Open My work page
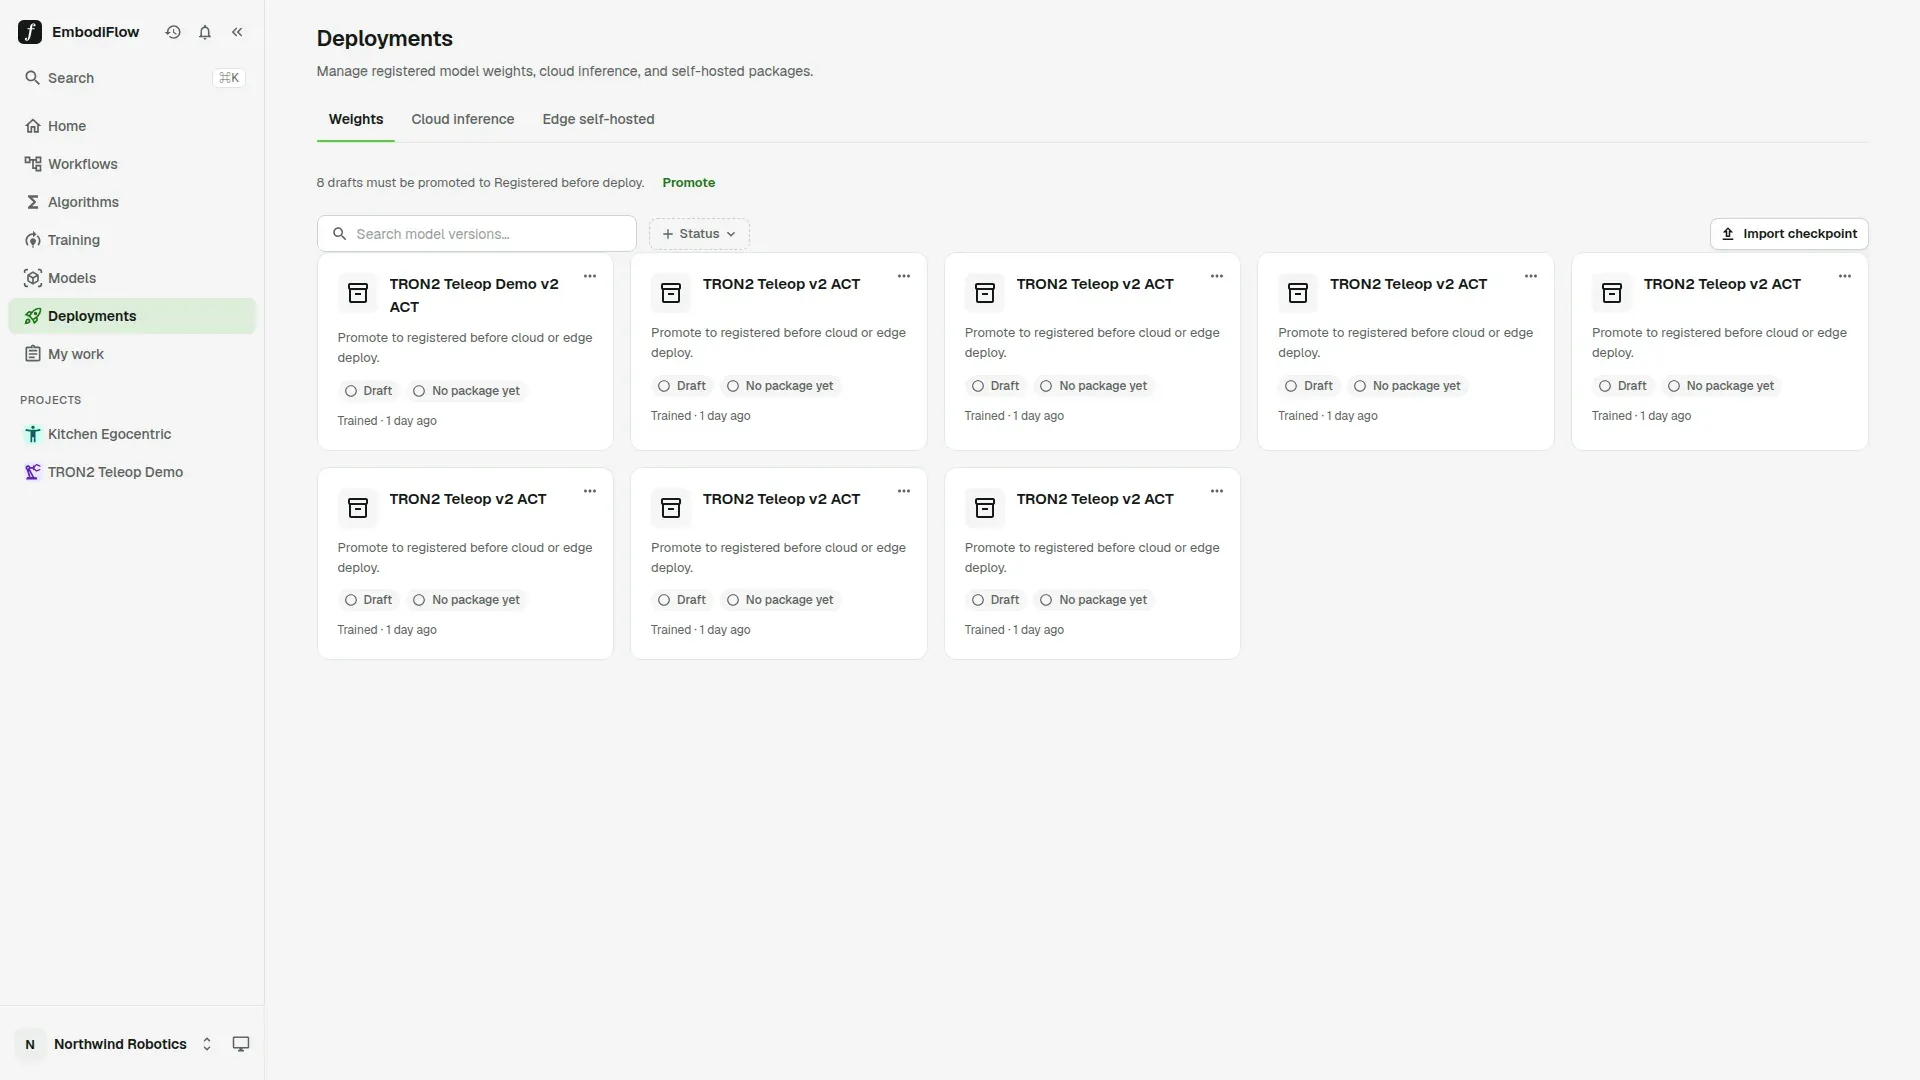 tap(132, 354)
